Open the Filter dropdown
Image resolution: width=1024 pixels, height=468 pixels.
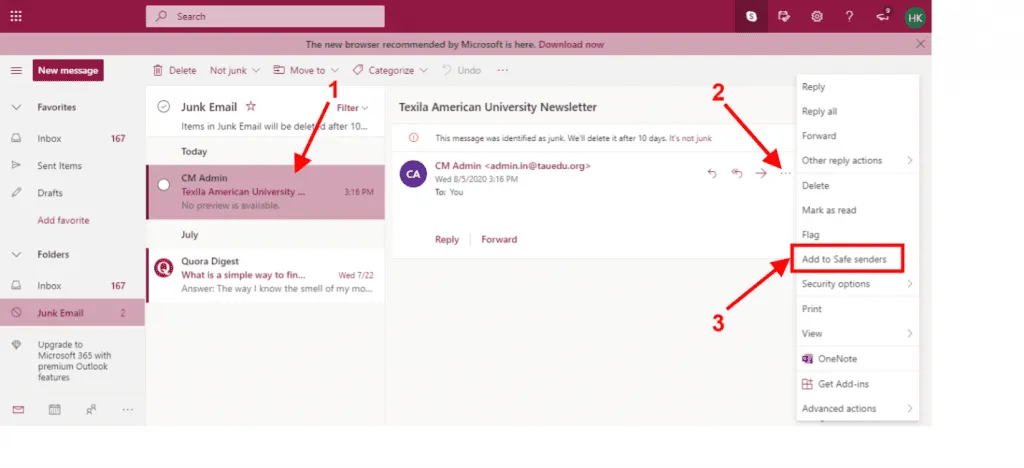pos(353,108)
